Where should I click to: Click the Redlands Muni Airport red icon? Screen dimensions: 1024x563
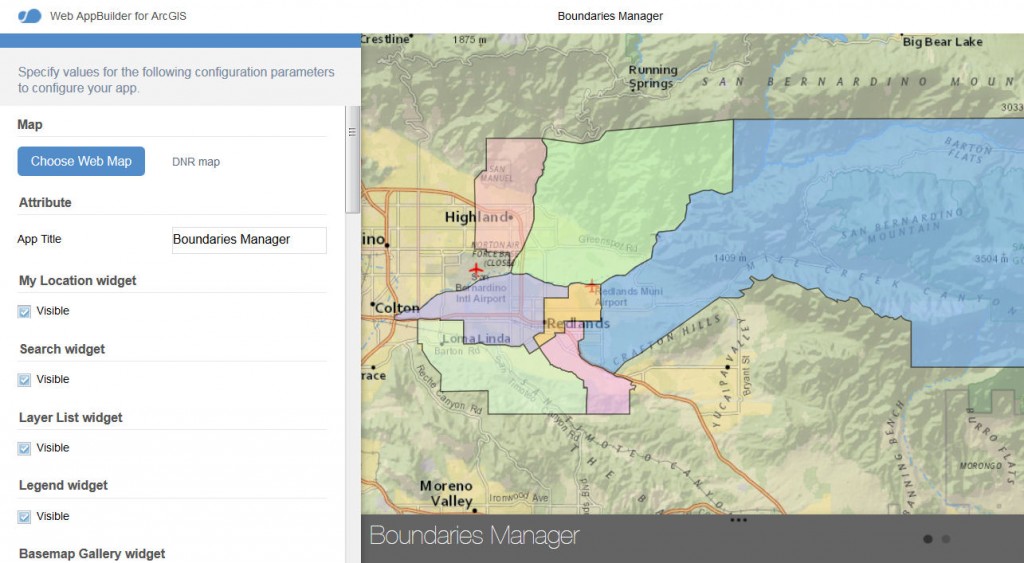(x=591, y=286)
